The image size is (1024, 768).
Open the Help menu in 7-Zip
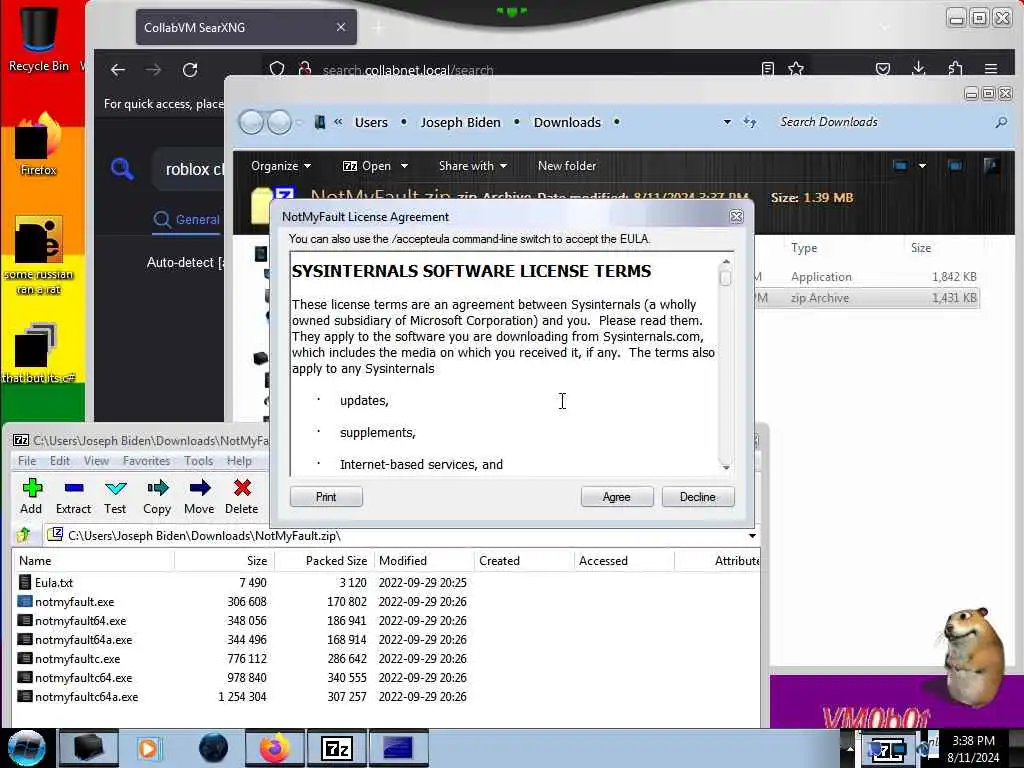(239, 460)
